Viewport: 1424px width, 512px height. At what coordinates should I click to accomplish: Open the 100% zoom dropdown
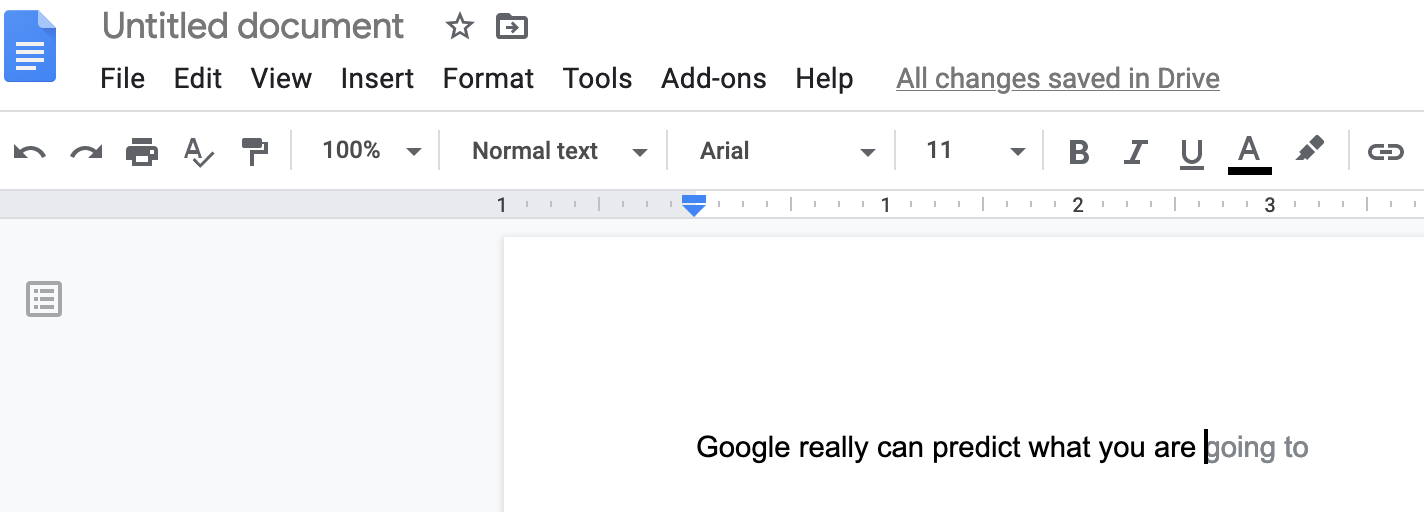[371, 151]
